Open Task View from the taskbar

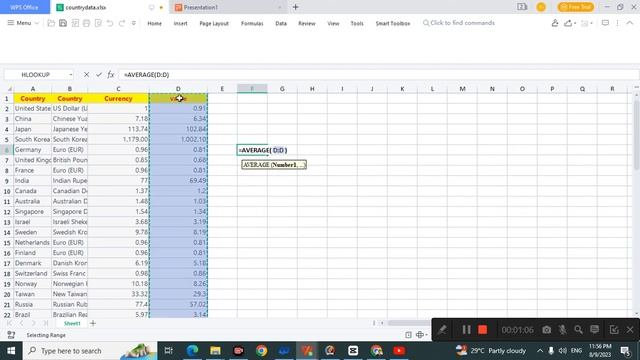click(169, 350)
